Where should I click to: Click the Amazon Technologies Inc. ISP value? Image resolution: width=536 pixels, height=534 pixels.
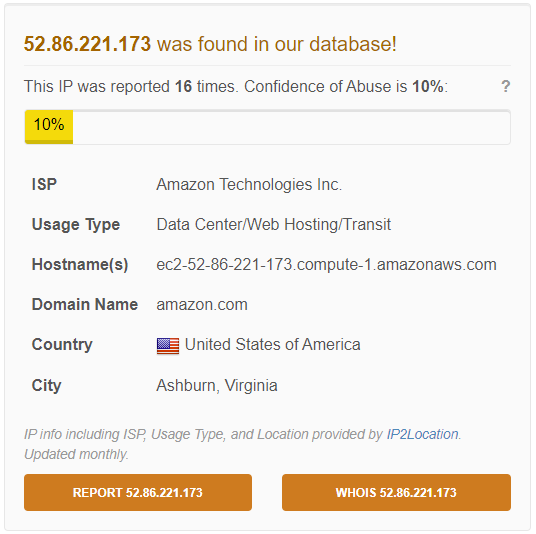click(249, 185)
